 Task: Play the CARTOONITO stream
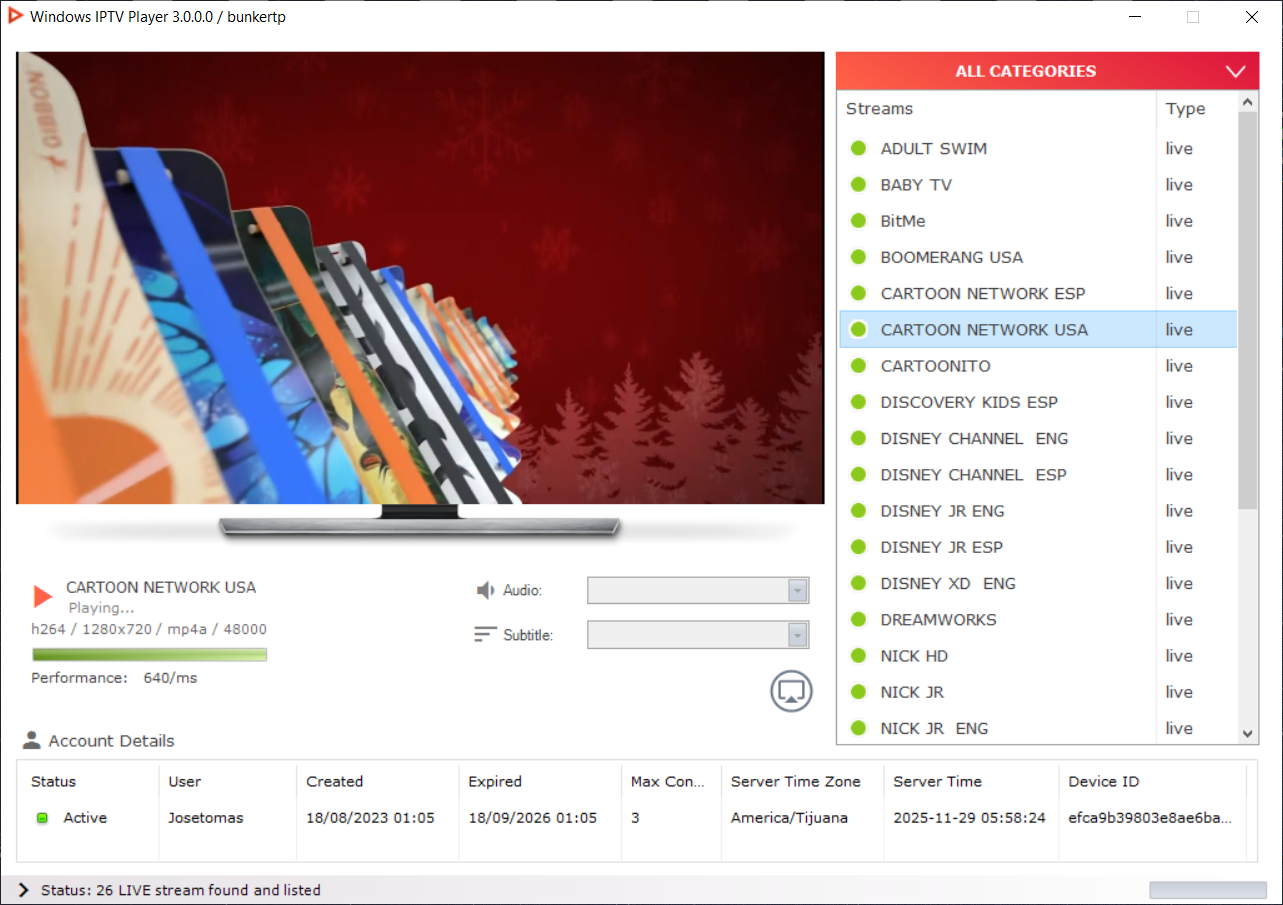935,366
